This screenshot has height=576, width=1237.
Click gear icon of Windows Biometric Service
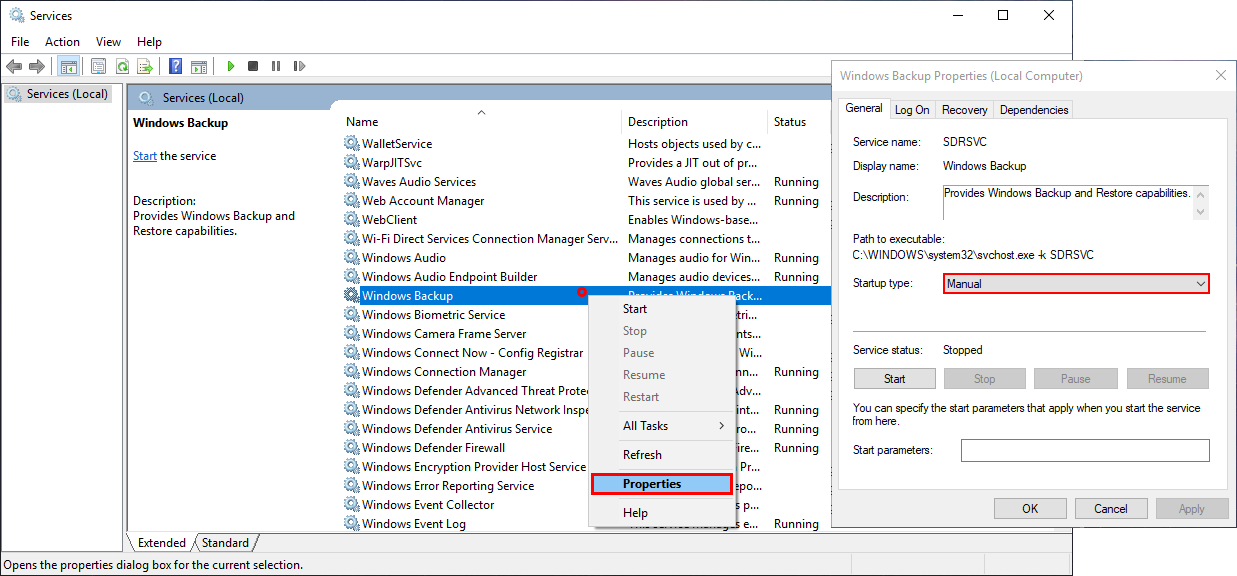pos(351,315)
